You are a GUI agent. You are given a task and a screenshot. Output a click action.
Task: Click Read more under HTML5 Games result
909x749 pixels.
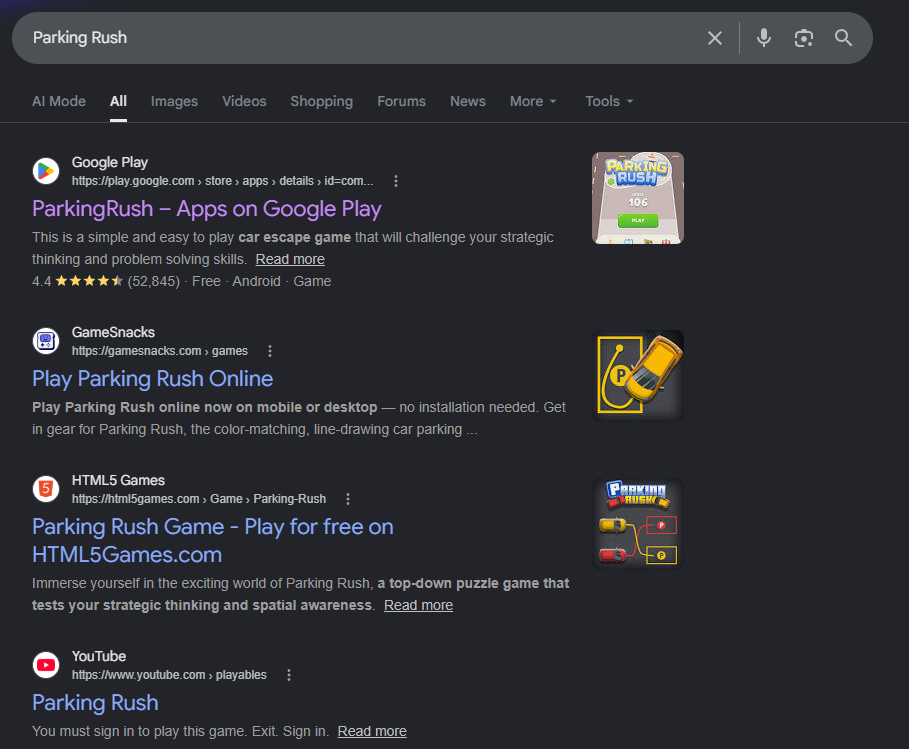419,605
